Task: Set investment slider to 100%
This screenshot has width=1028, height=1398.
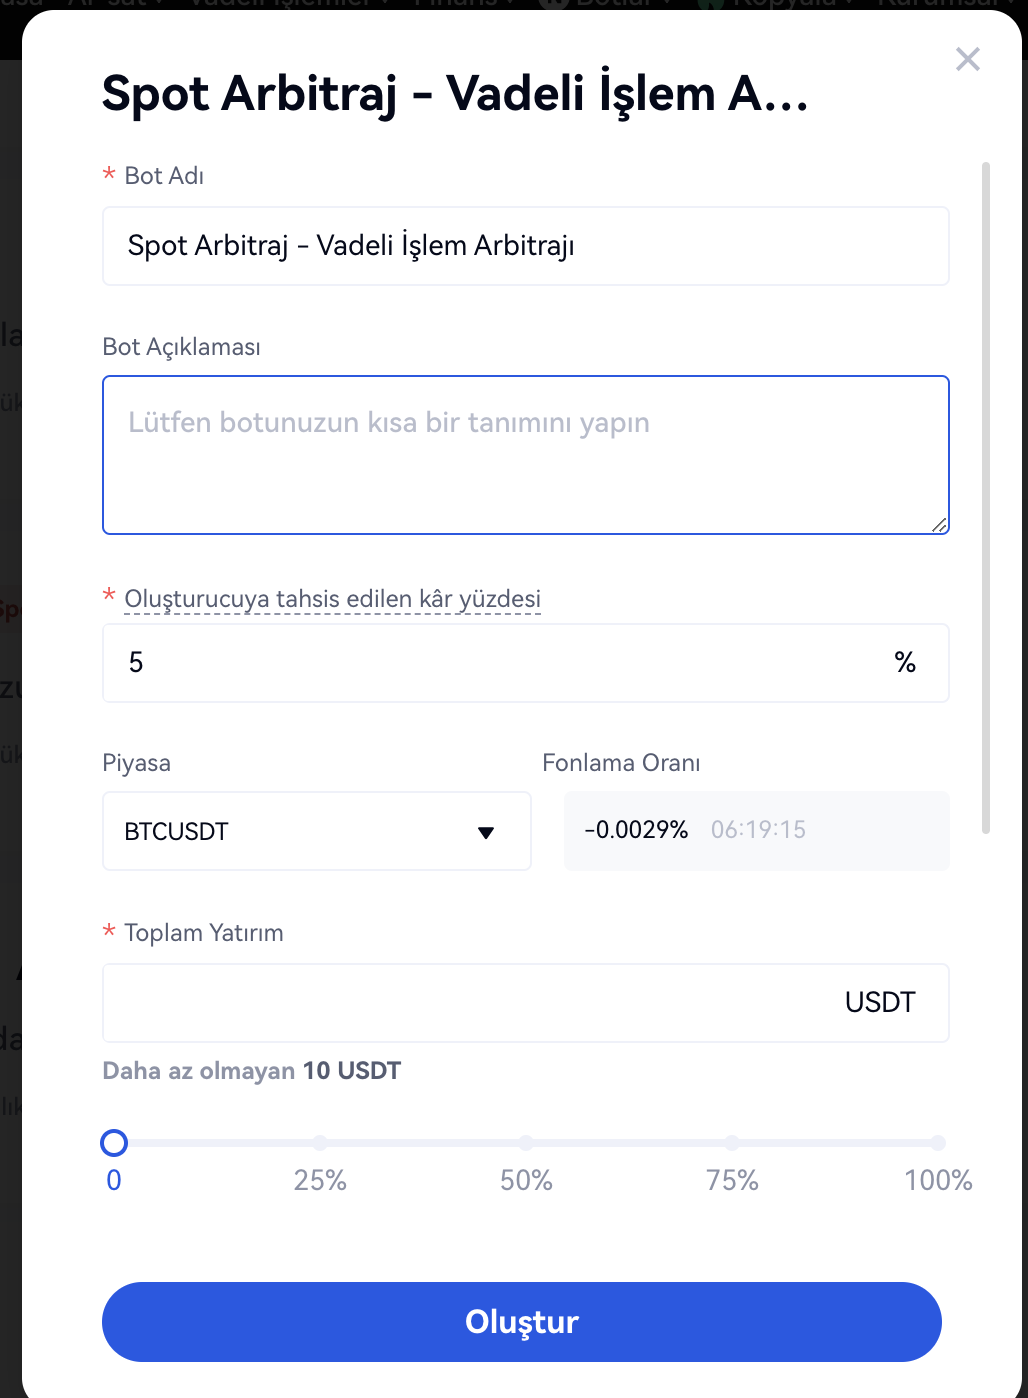Action: 937,1143
